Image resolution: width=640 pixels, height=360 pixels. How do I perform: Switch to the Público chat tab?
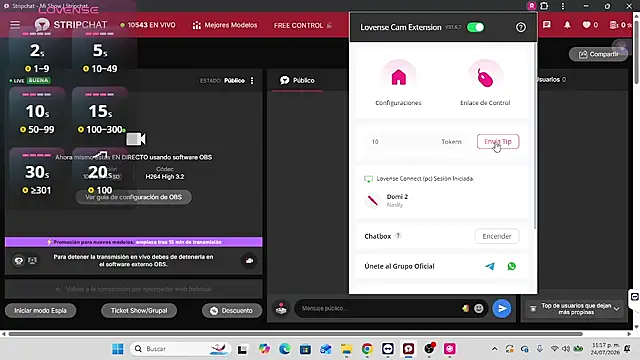tap(297, 80)
